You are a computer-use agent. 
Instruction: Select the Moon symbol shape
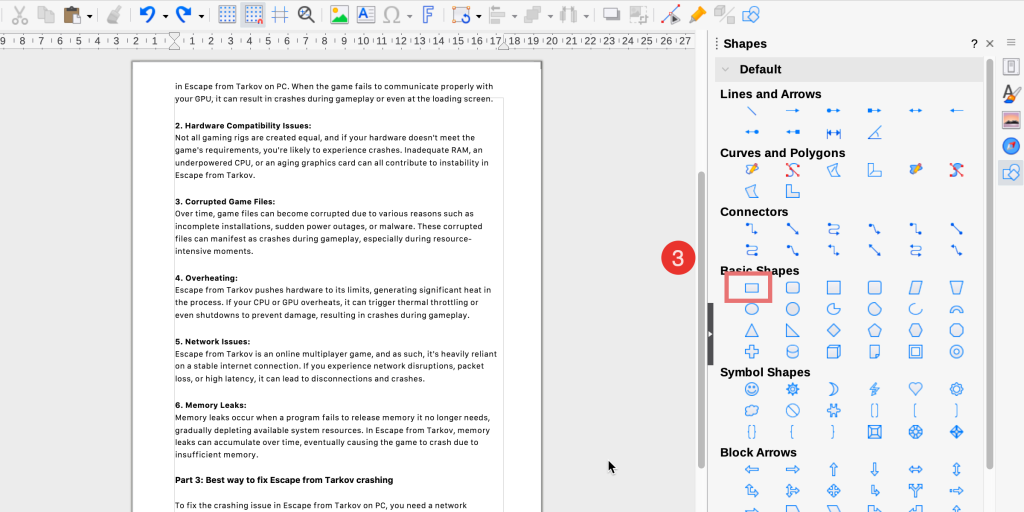[833, 389]
